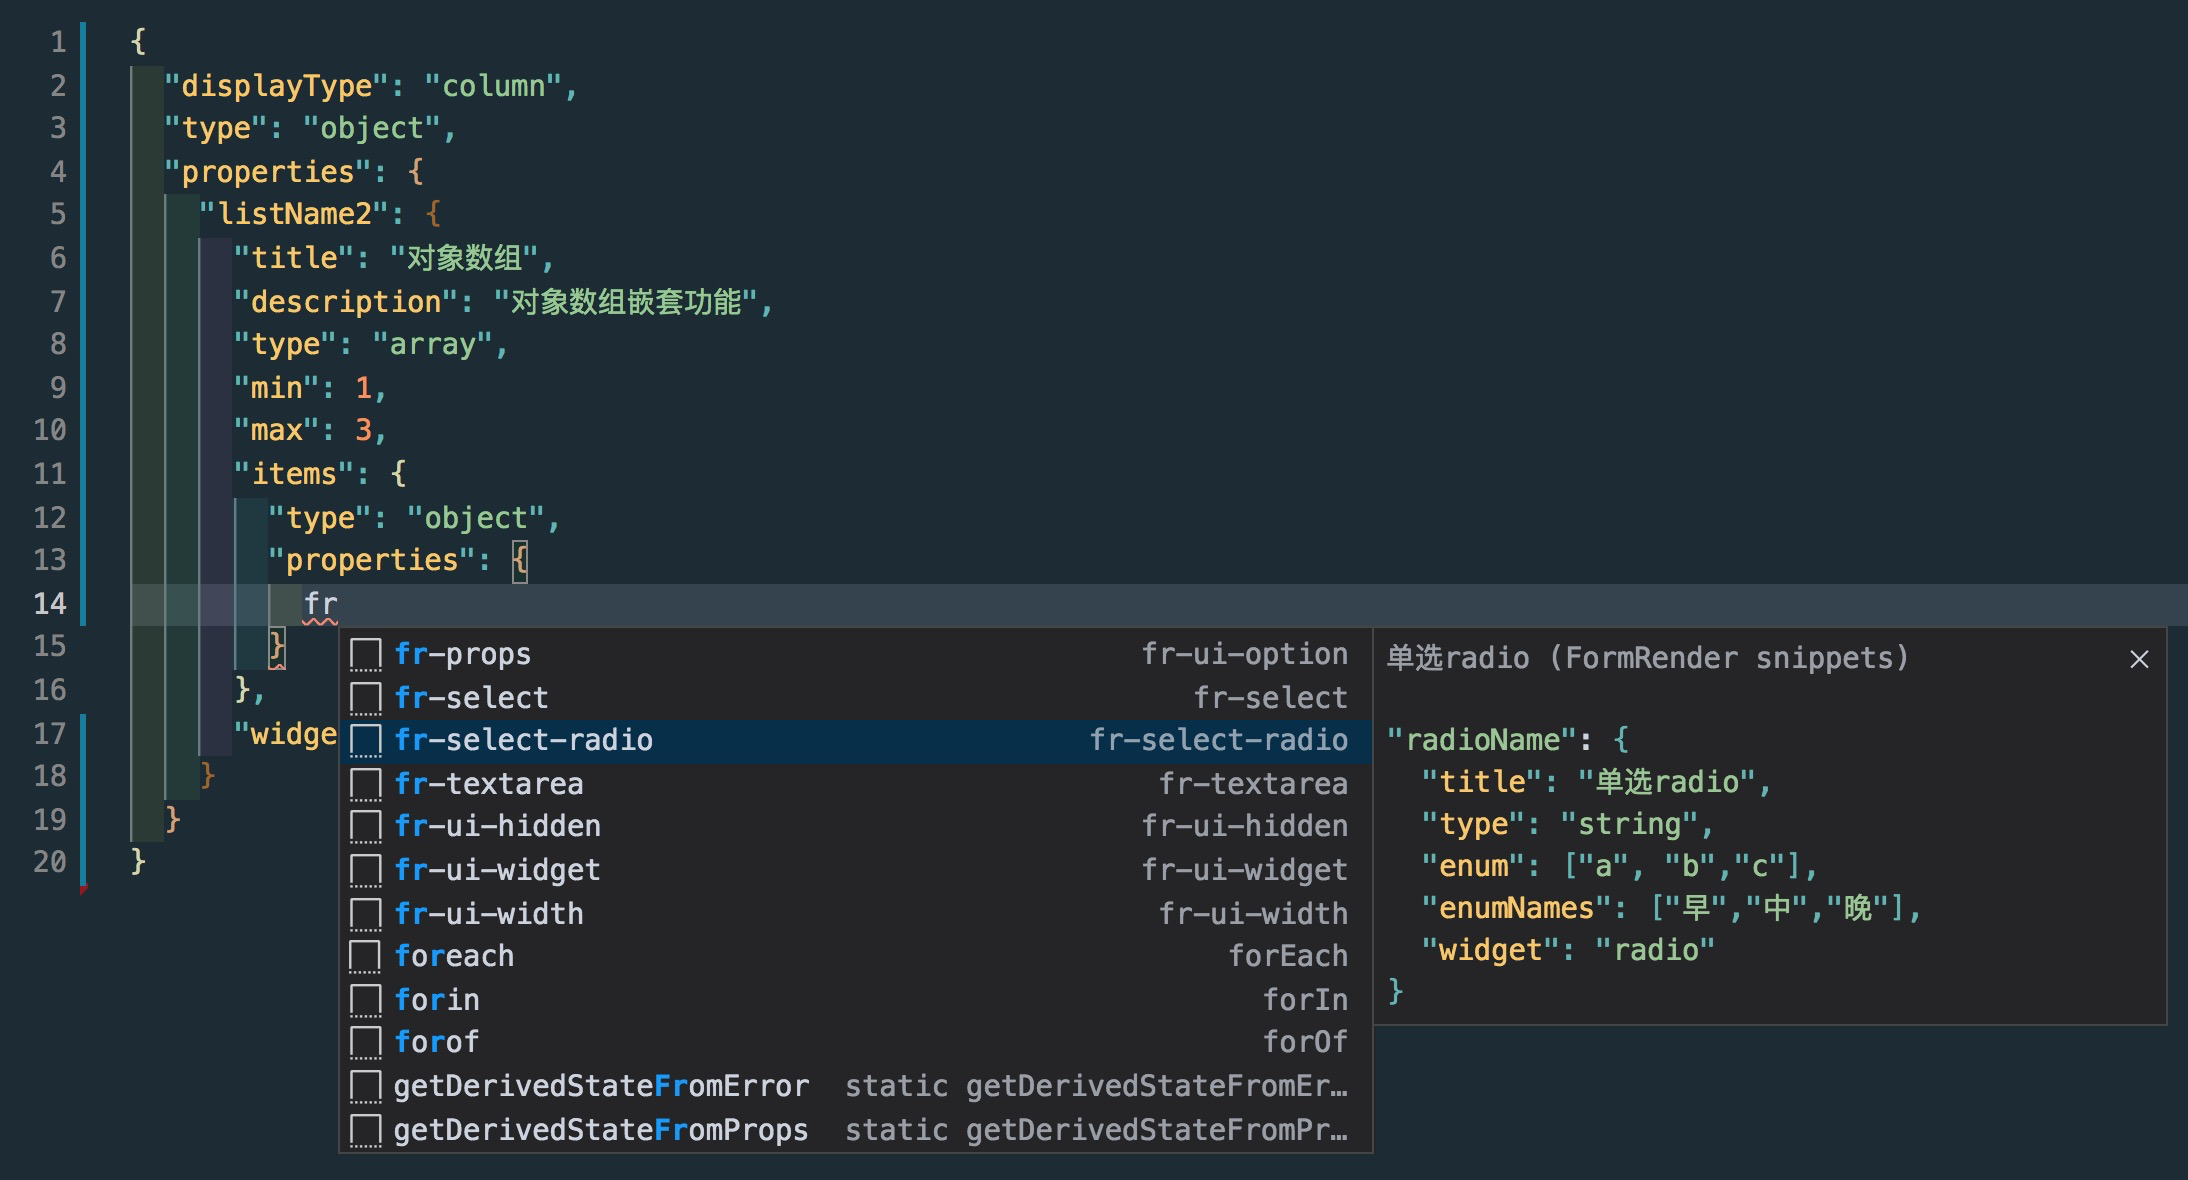Screen dimensions: 2188x1180
Task: Choose fr-ui-width from autocomplete list
Action: 489,914
